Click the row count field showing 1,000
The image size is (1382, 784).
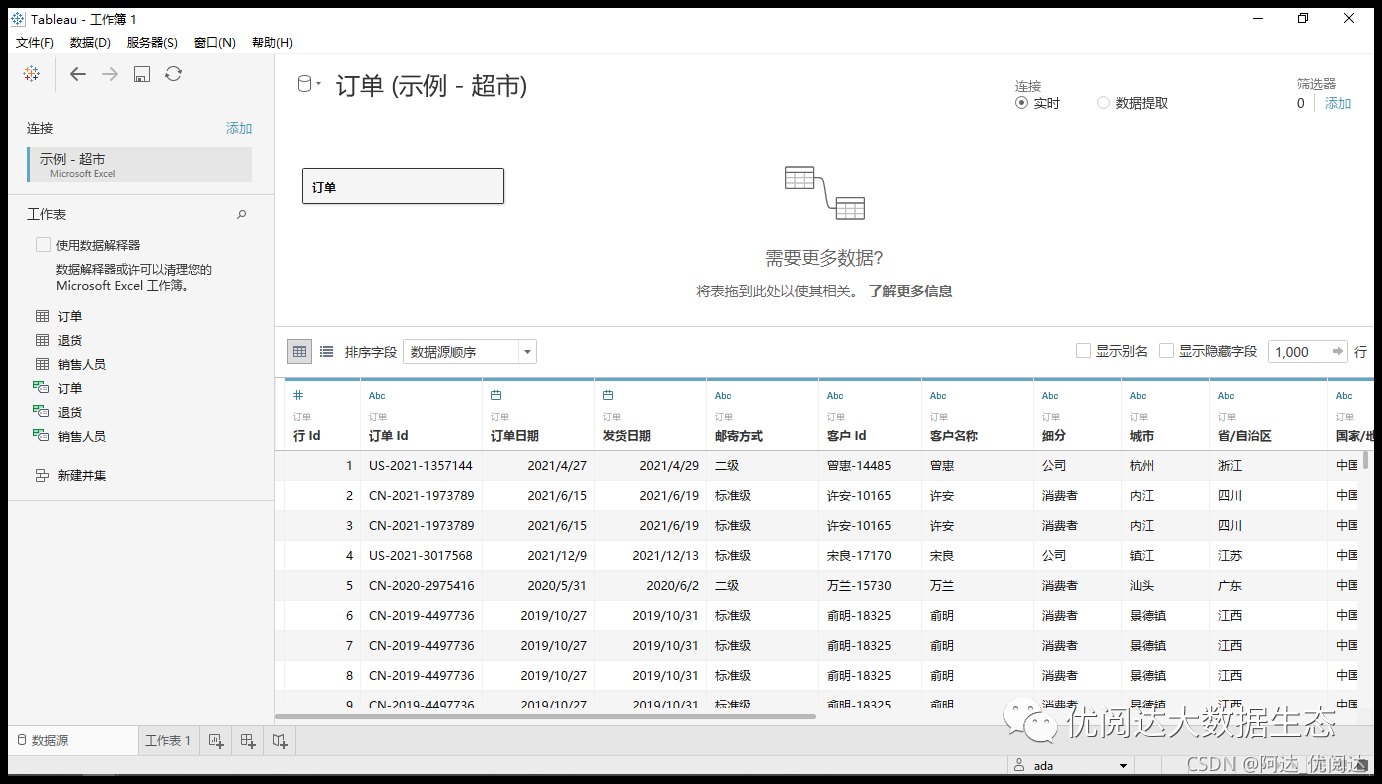pyautogui.click(x=1300, y=351)
